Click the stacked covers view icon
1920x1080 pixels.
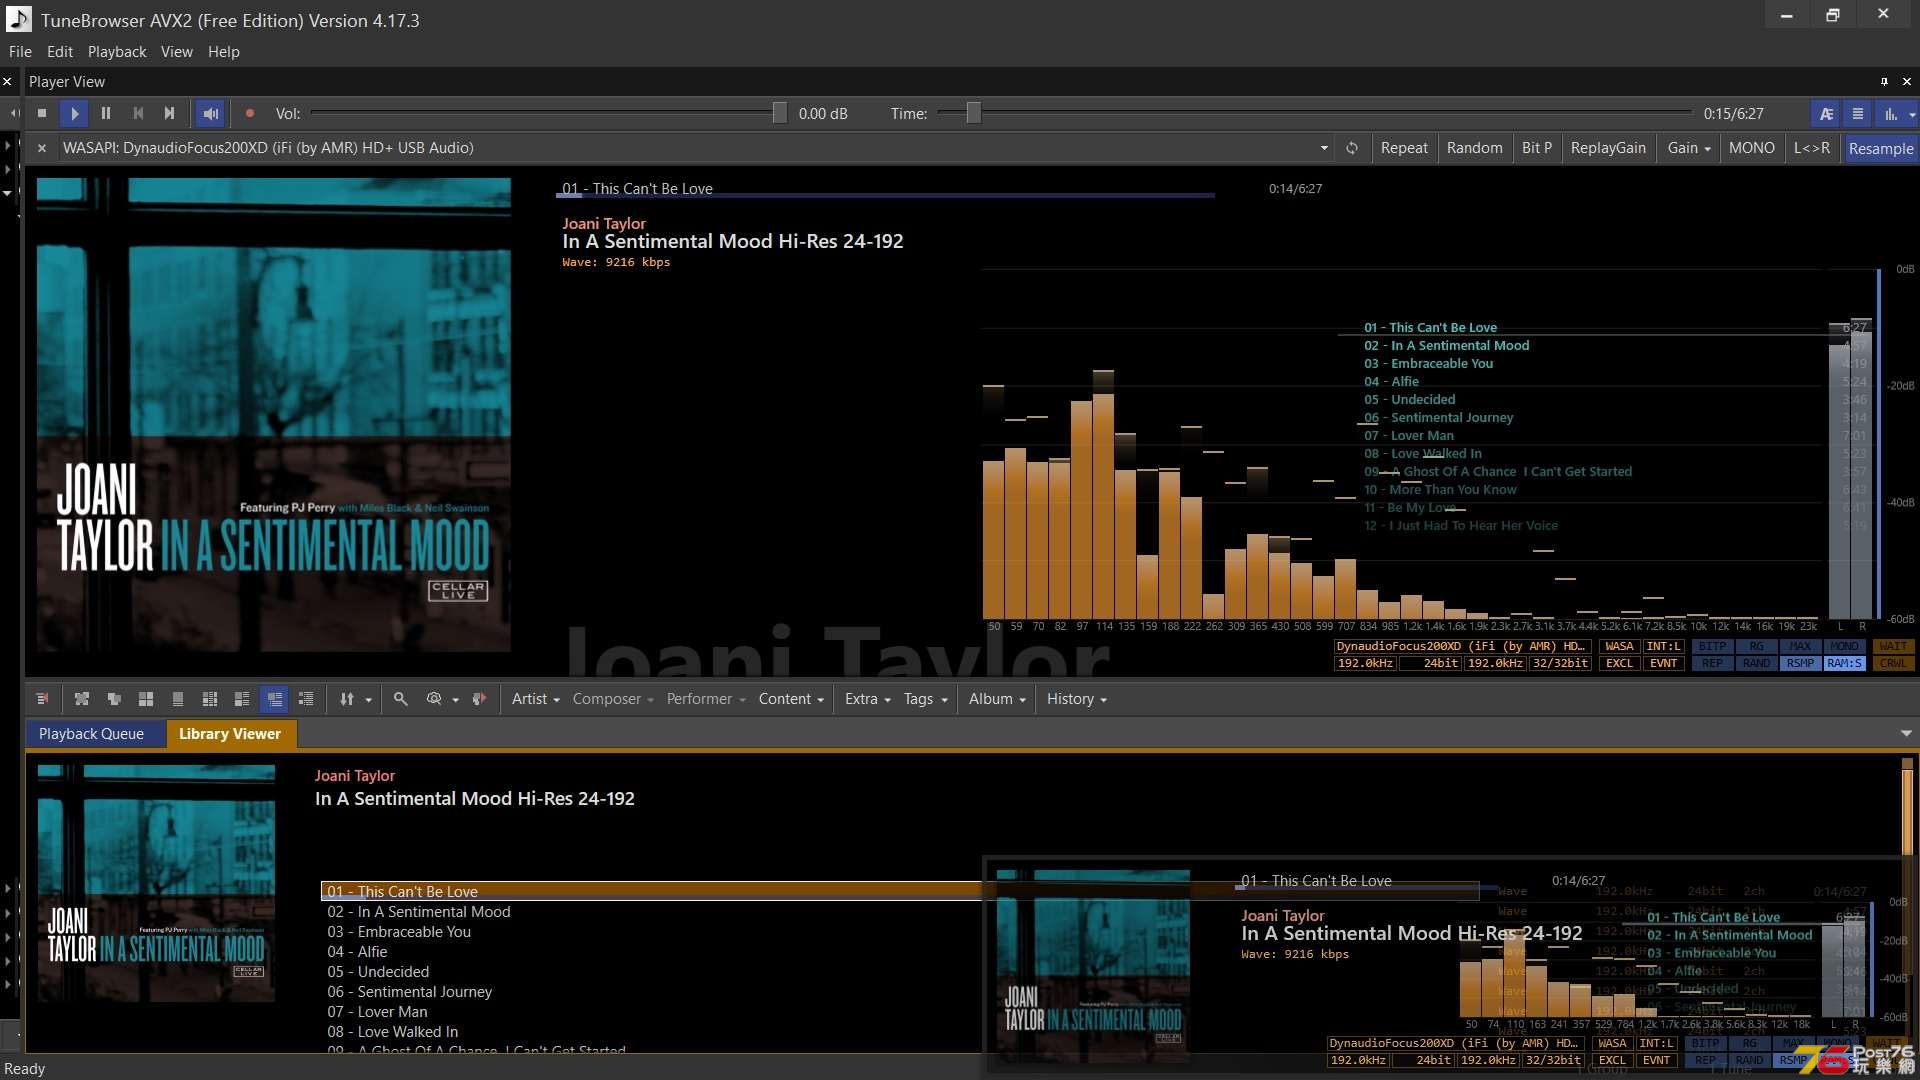click(114, 699)
